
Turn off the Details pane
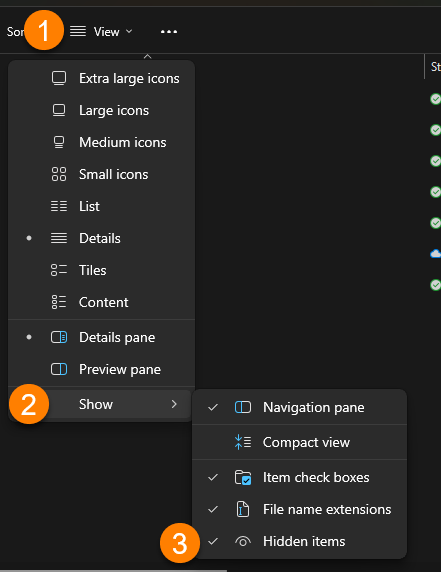tap(101, 337)
